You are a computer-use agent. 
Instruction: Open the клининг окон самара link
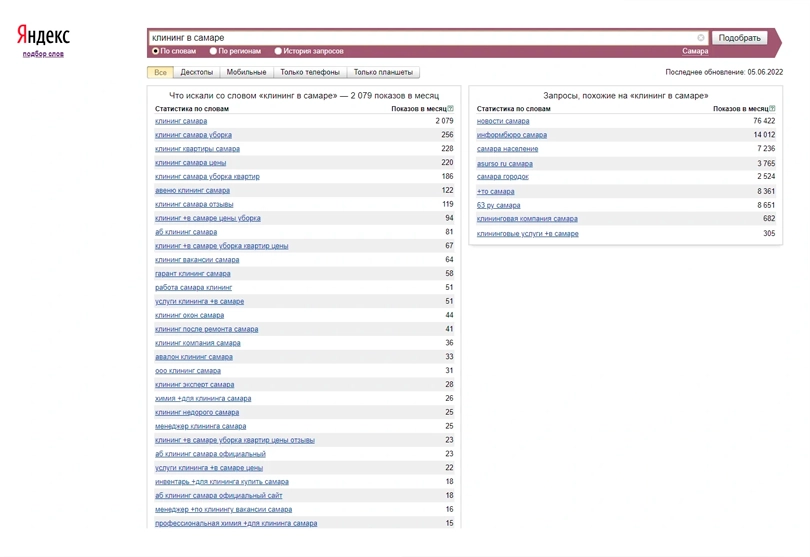[x=190, y=315]
